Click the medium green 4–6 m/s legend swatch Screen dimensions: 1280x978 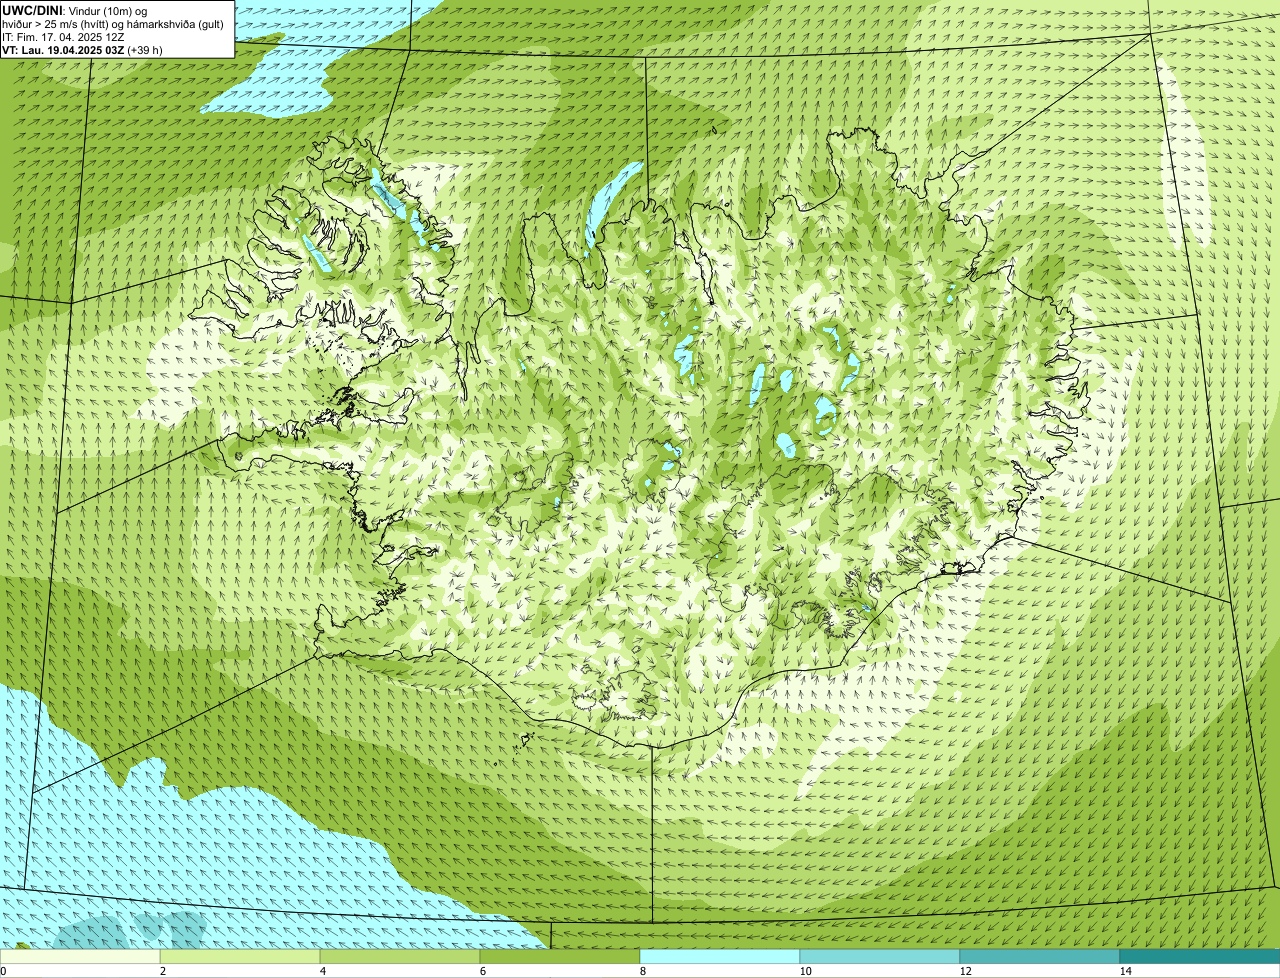400,956
